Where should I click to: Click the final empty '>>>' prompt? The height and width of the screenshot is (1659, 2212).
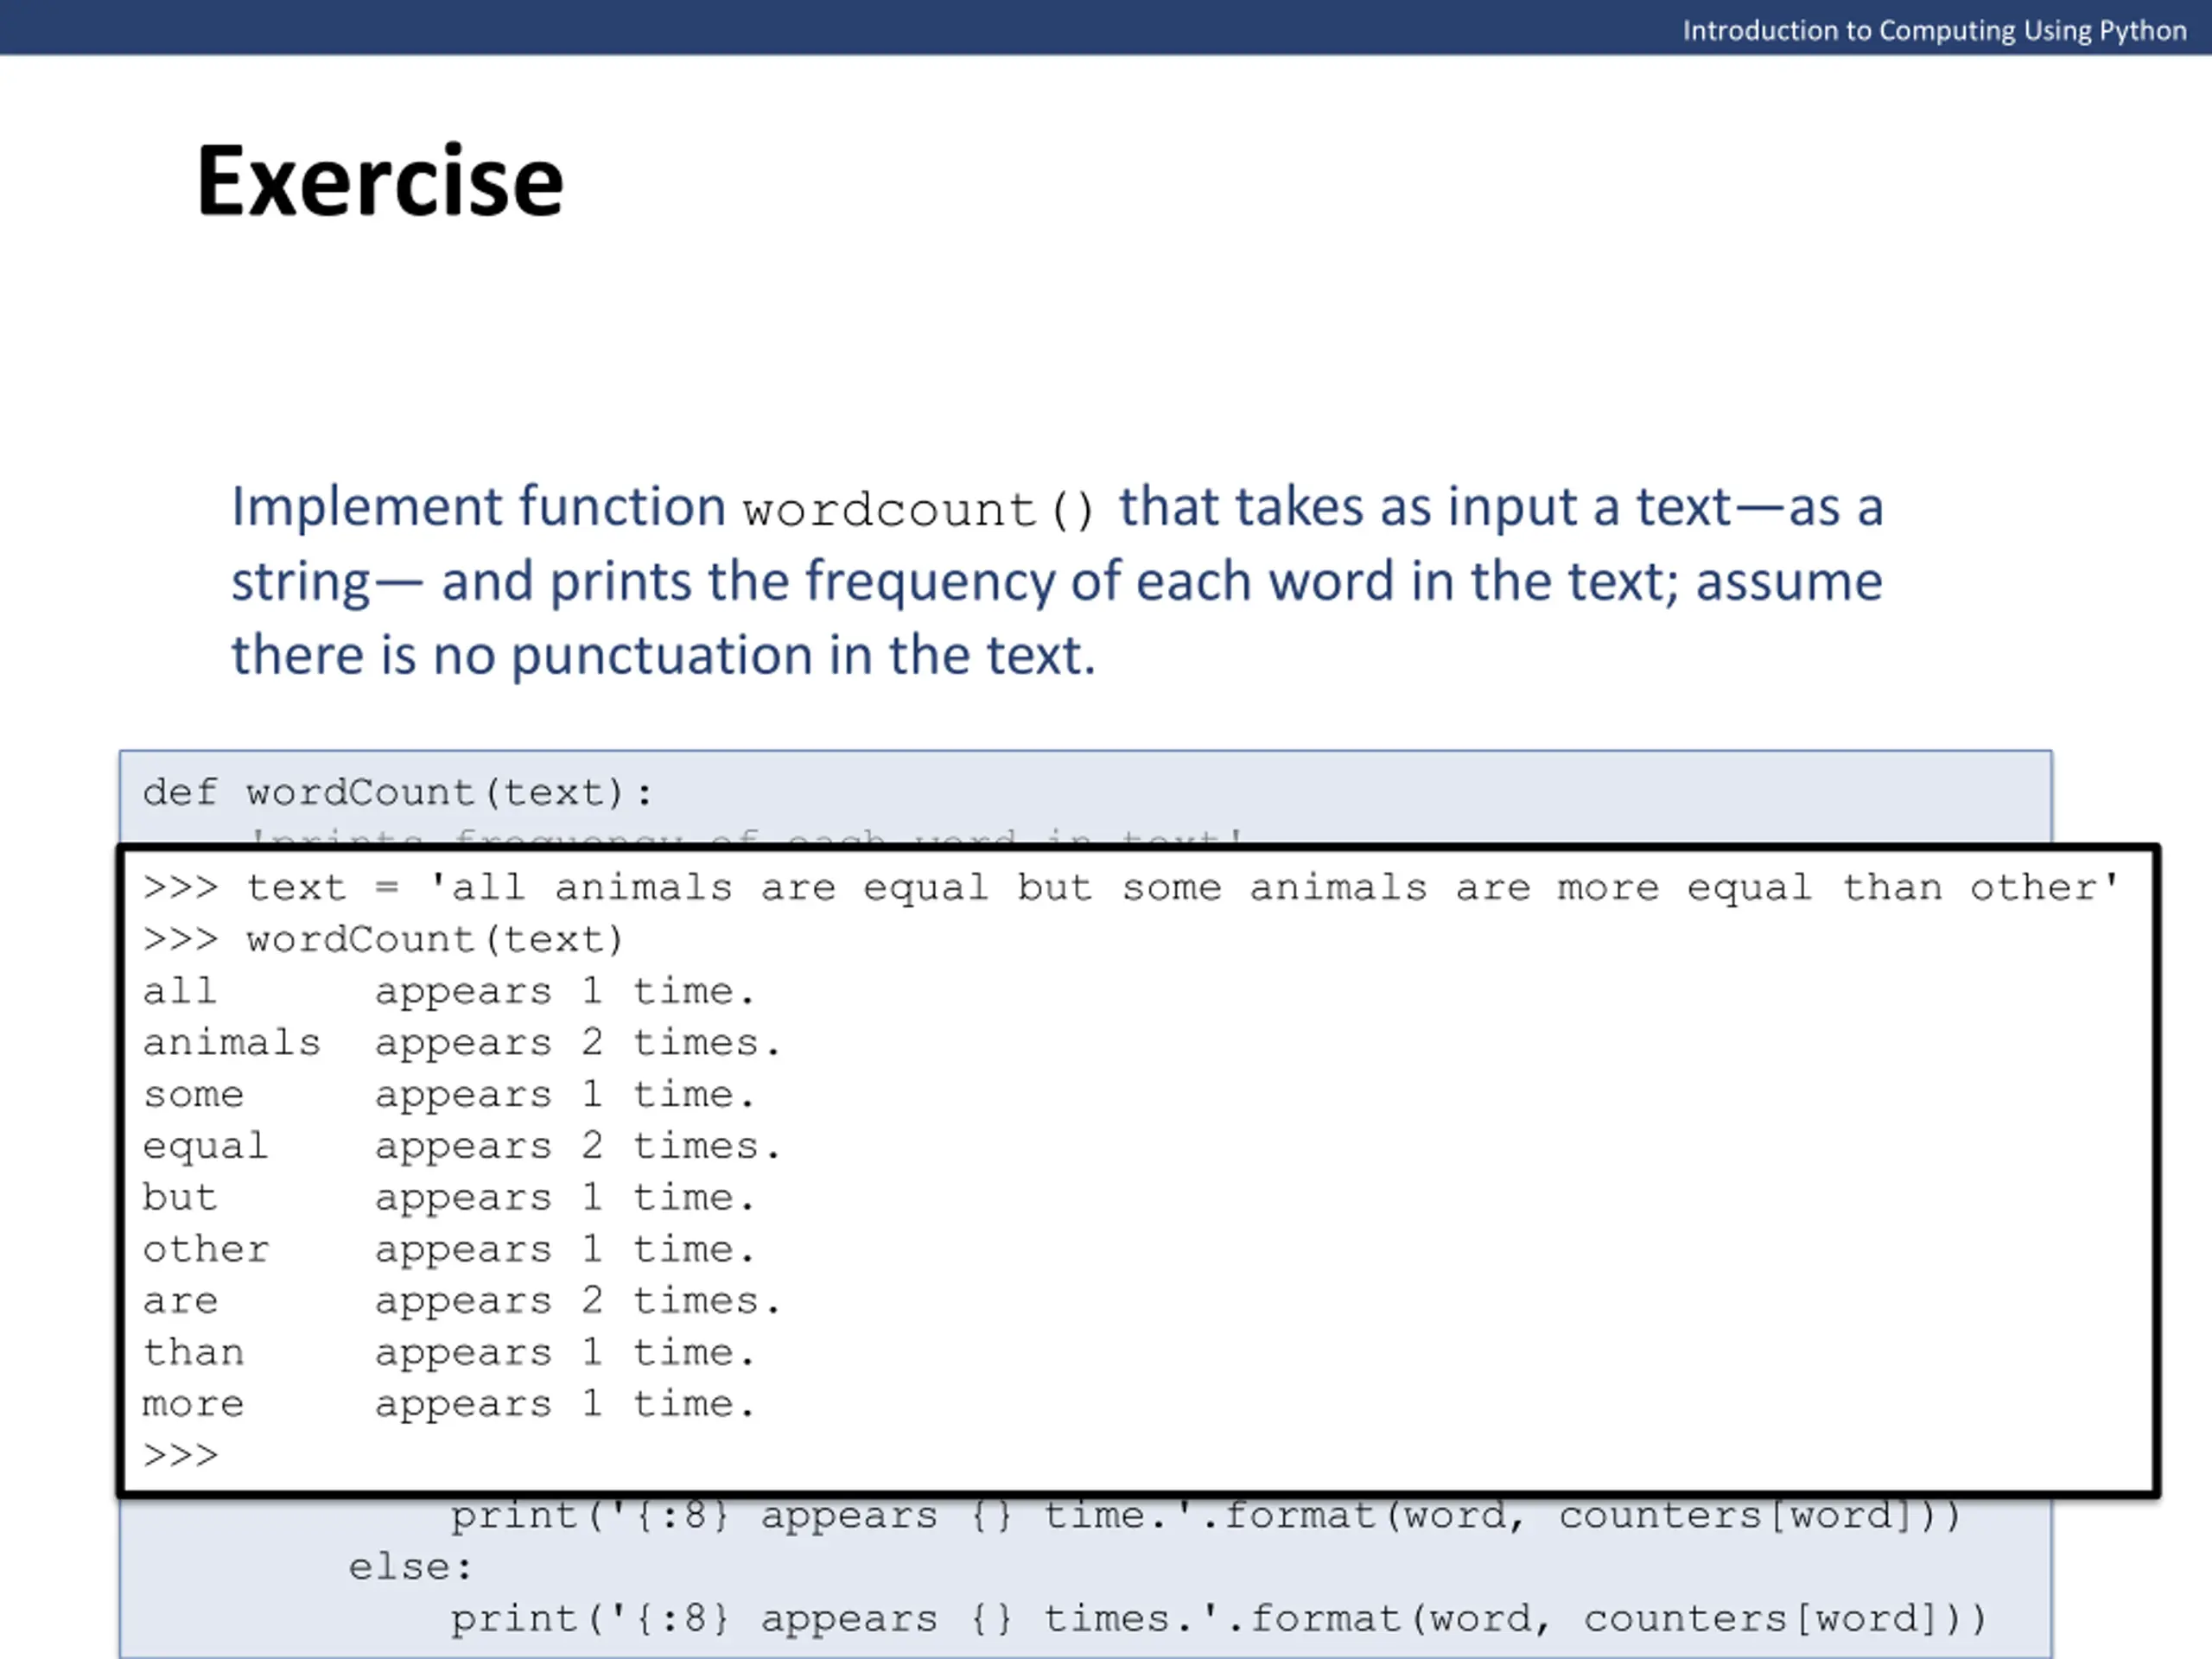[x=180, y=1455]
